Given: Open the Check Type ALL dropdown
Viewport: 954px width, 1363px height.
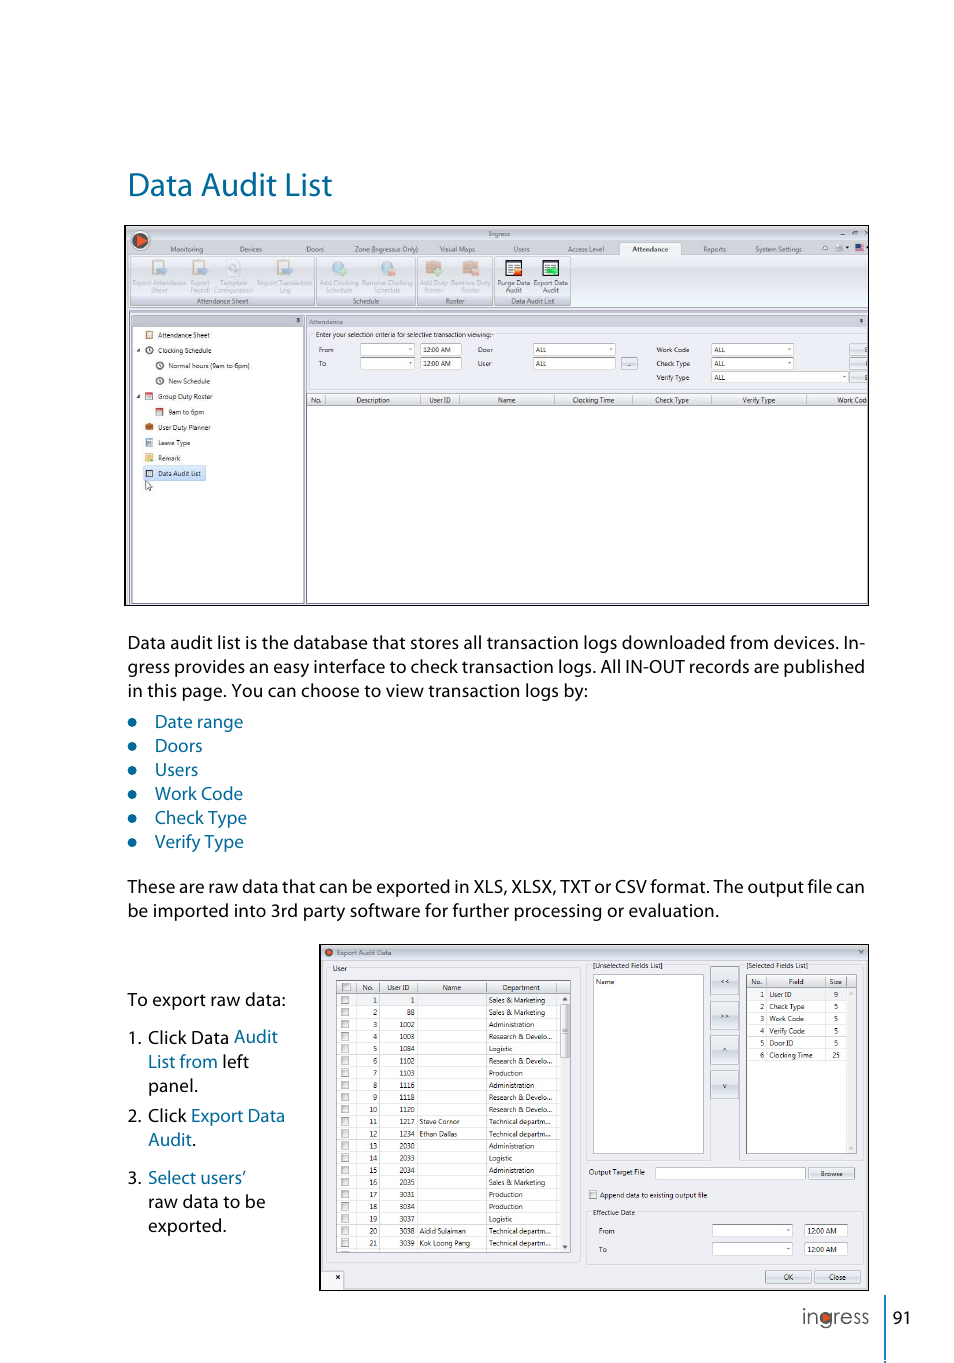Looking at the screenshot, I should (x=789, y=364).
